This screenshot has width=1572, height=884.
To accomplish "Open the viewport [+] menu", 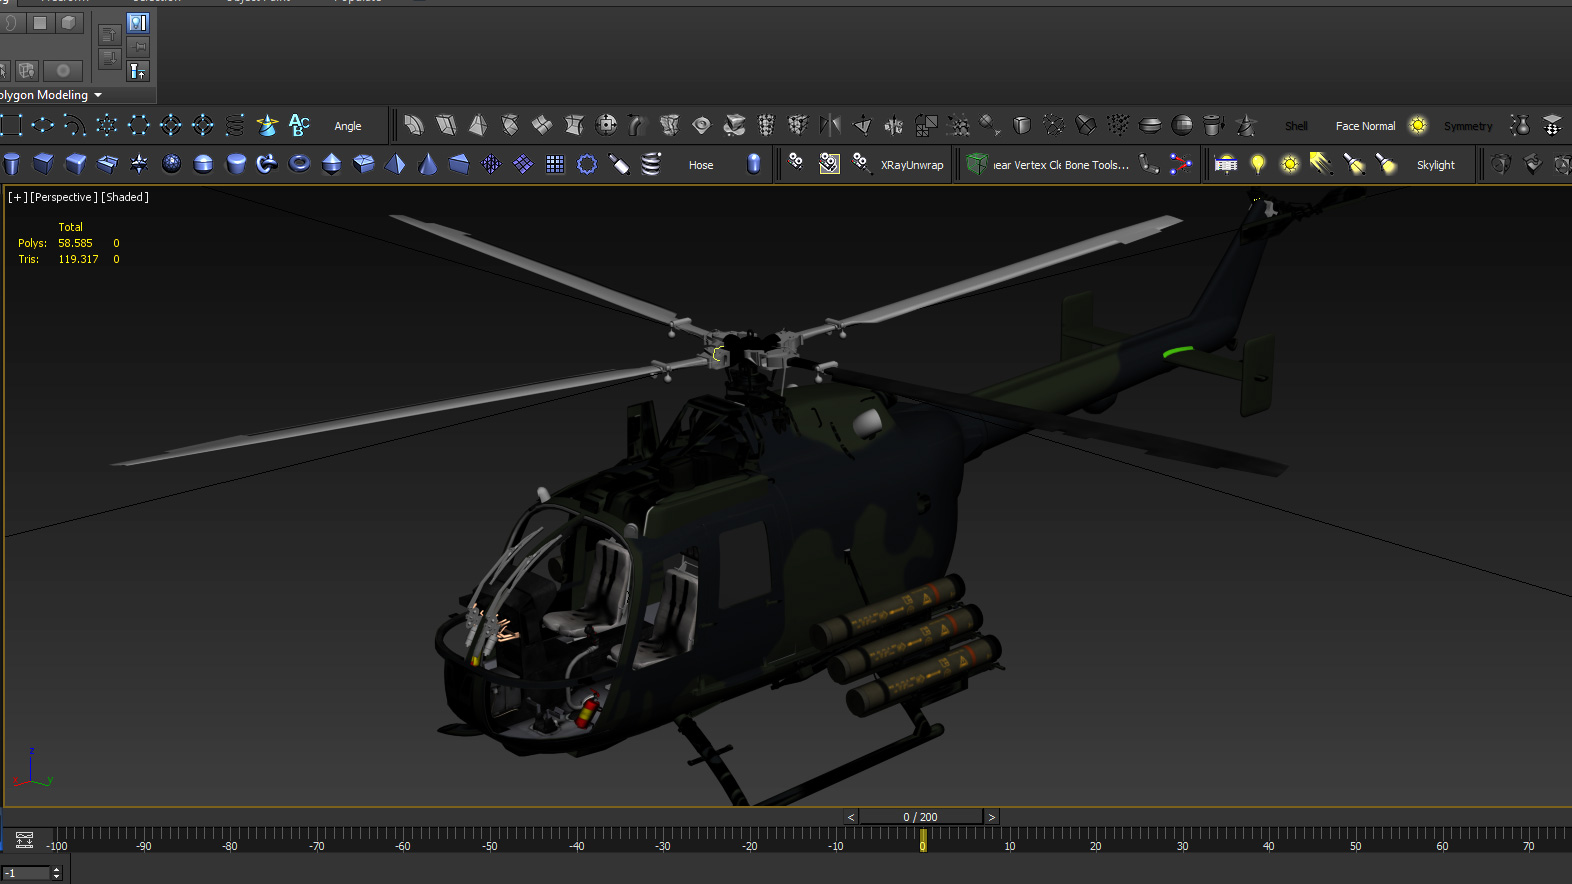I will click(x=18, y=197).
